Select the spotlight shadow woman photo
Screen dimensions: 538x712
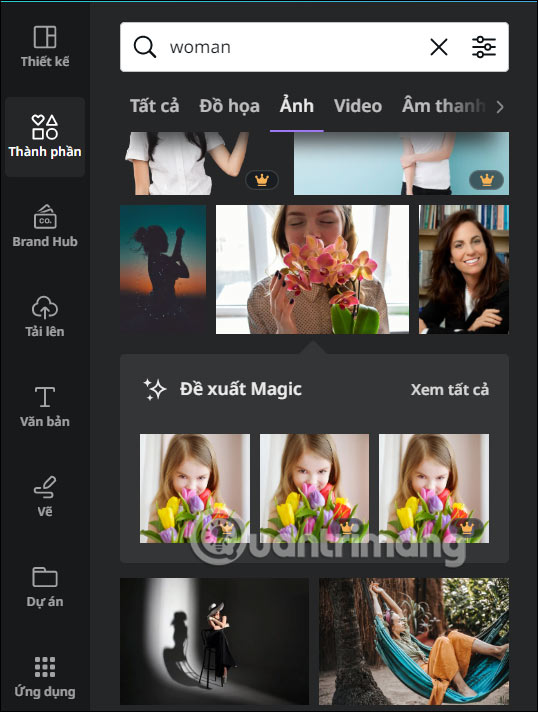point(214,641)
